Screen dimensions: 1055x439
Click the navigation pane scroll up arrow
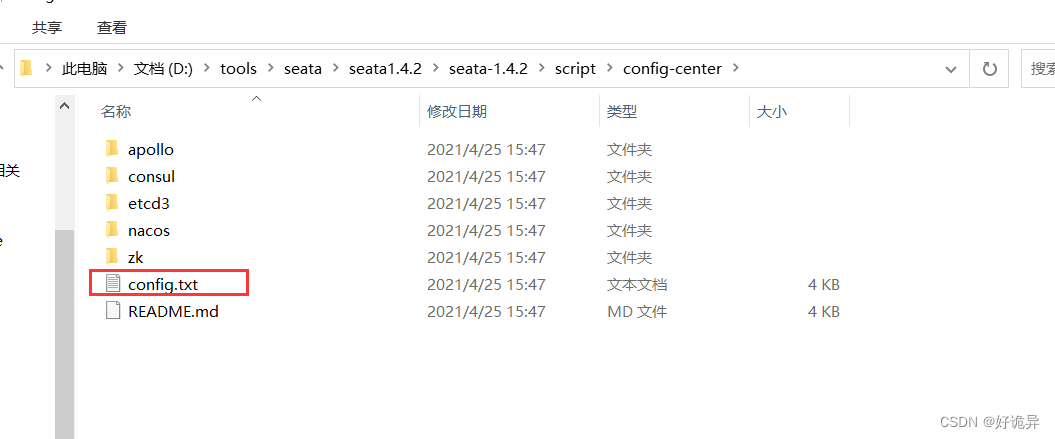(64, 105)
